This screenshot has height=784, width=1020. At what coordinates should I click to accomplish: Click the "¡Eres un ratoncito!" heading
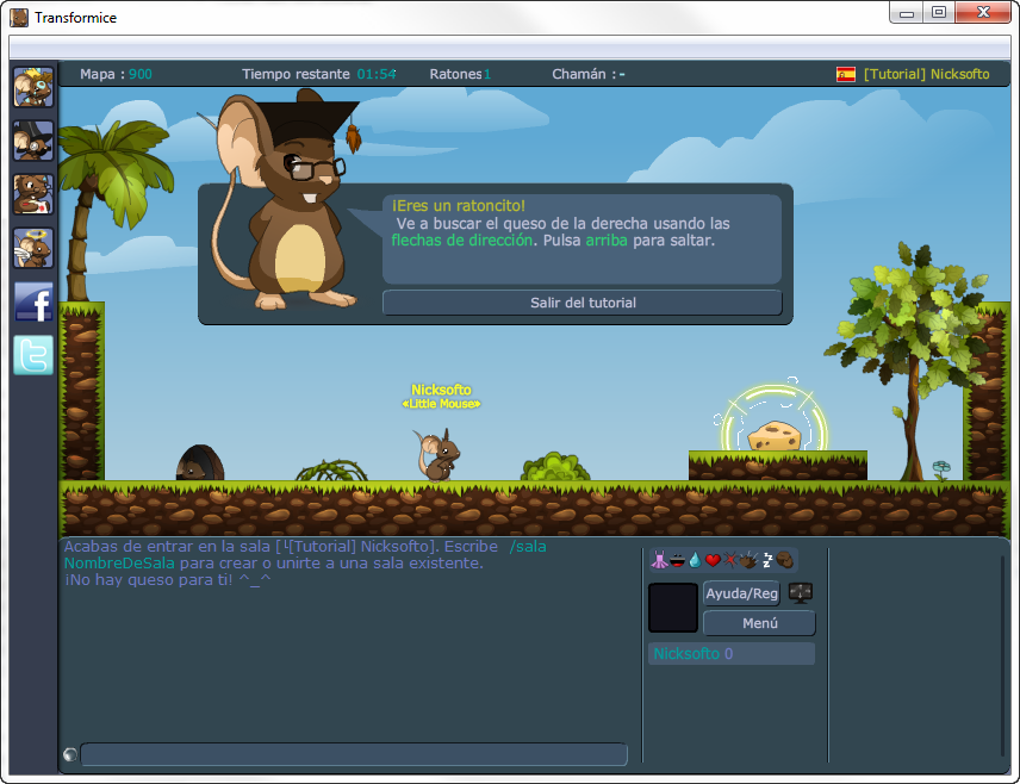(x=458, y=206)
